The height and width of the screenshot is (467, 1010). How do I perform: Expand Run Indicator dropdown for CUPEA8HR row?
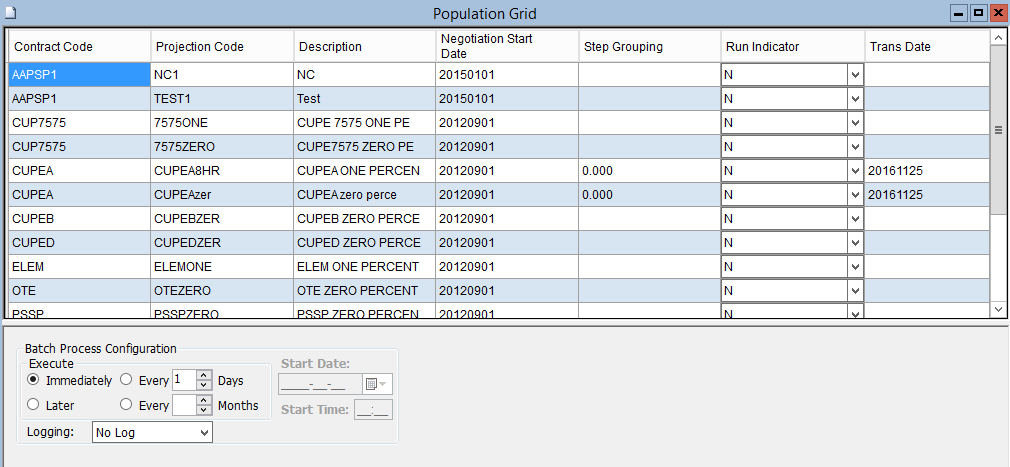pos(854,171)
